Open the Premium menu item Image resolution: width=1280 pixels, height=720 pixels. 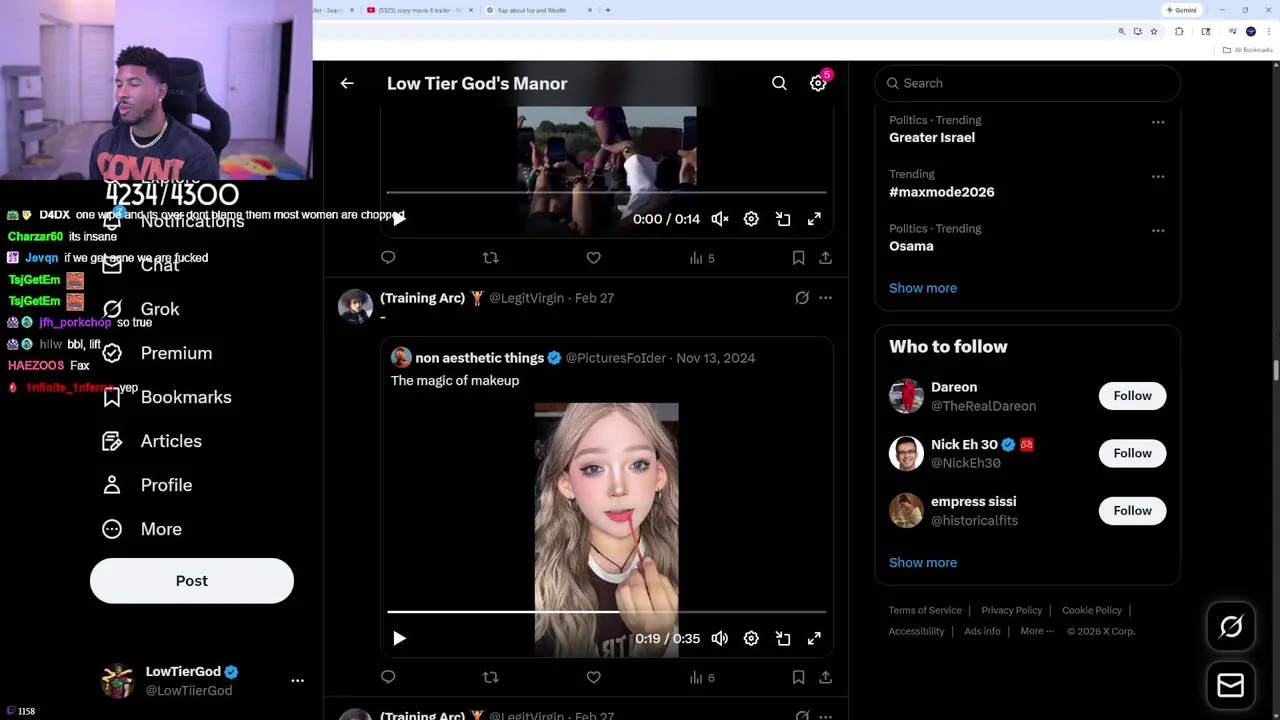pos(157,353)
